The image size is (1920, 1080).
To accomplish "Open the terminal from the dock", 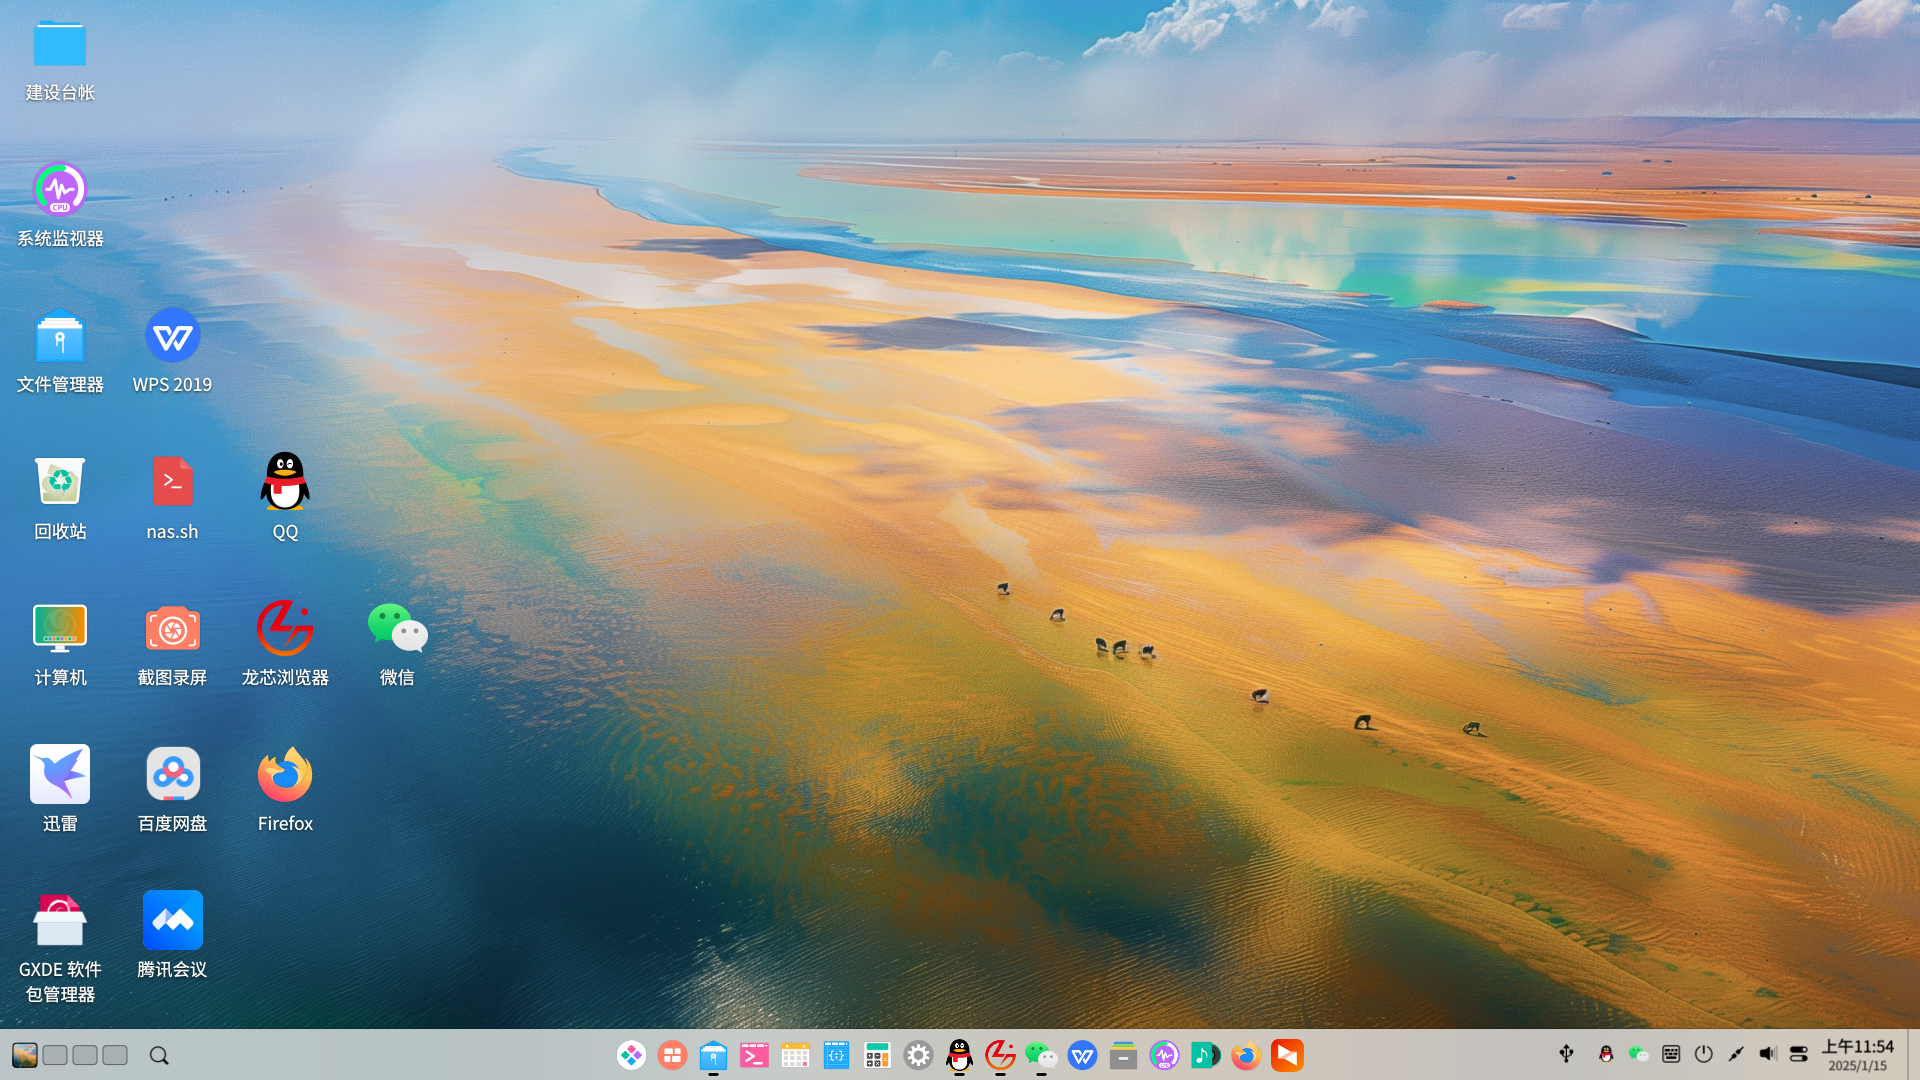I will [754, 1055].
